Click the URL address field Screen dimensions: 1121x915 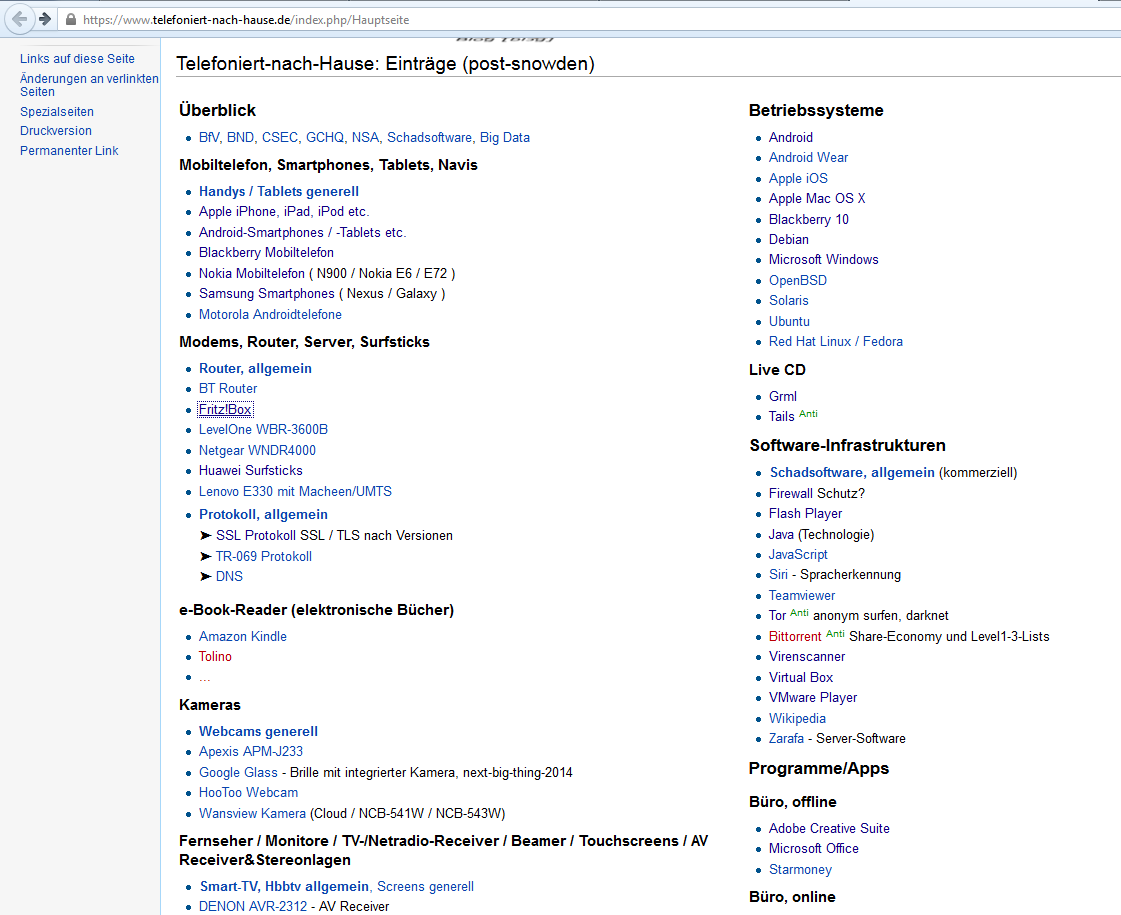[x=500, y=20]
